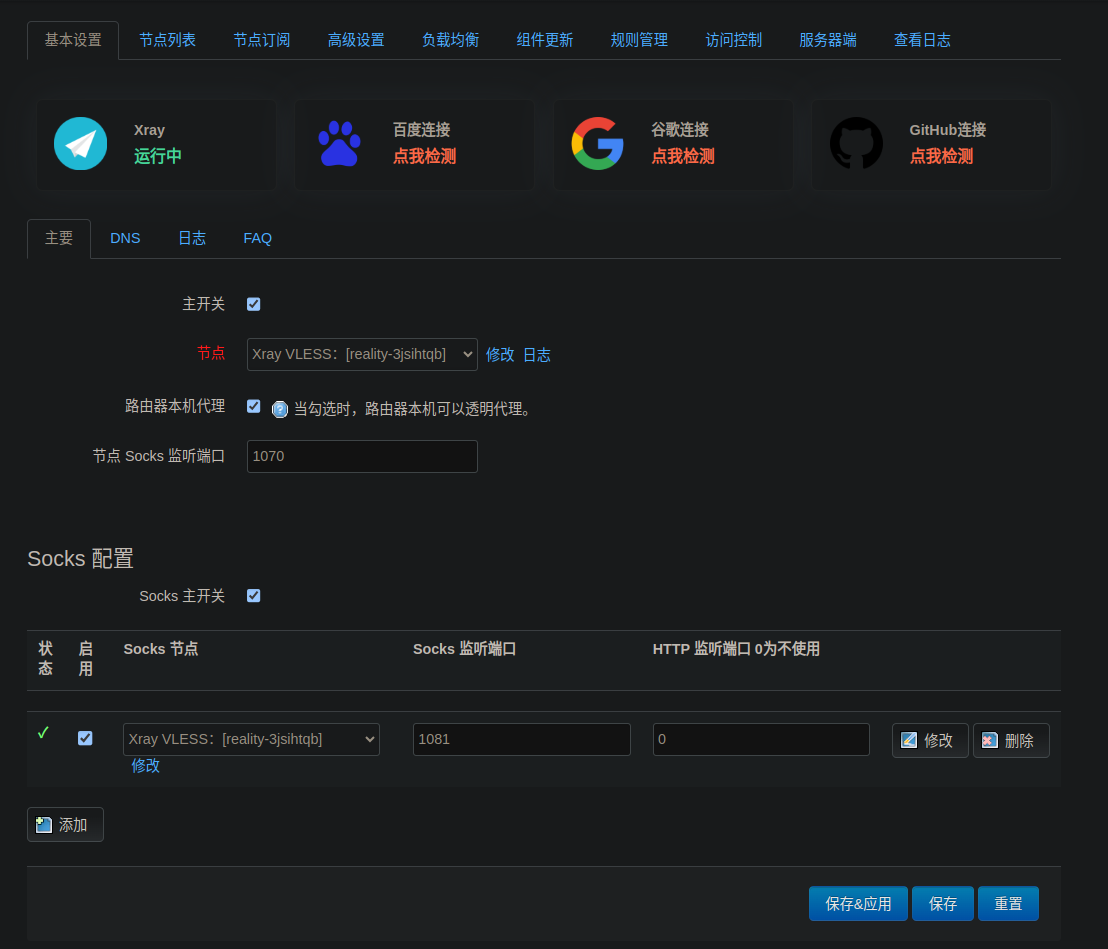Viewport: 1108px width, 949px height.
Task: Click the 日志 link beside node dropdown
Action: [537, 354]
